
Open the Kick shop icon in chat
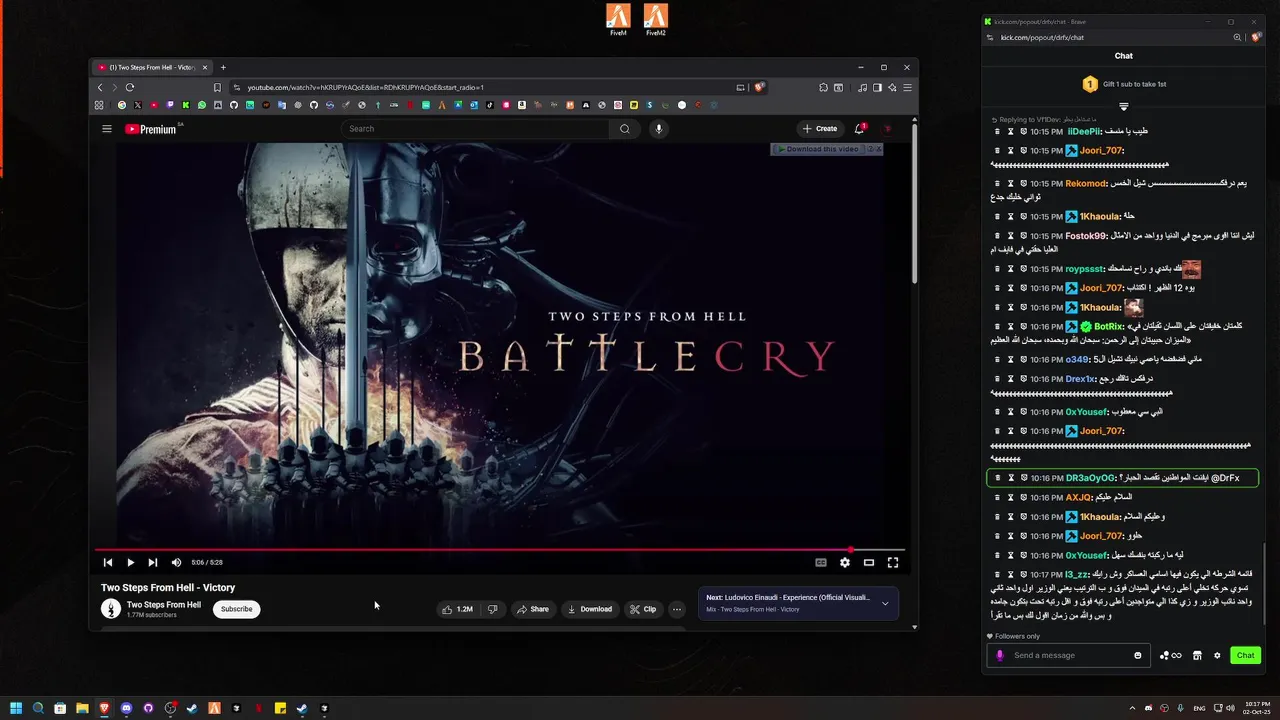[x=1197, y=656]
